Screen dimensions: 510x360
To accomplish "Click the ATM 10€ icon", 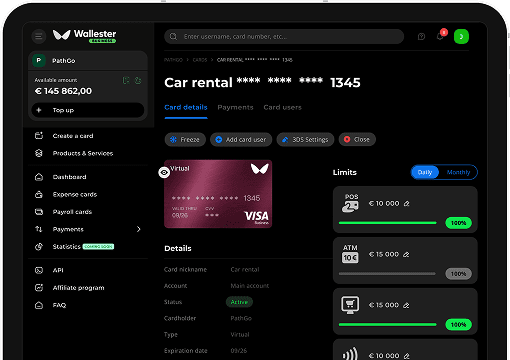I will 350,254.
